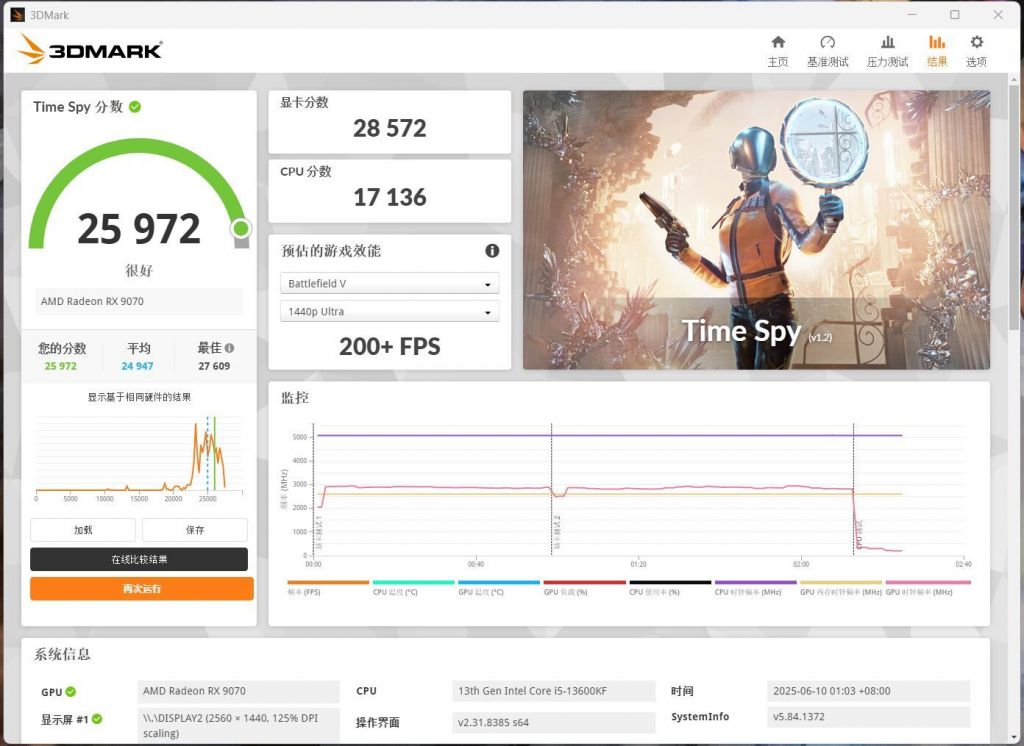The height and width of the screenshot is (746, 1024).
Task: Switch to the 监控 monitoring panel
Action: pyautogui.click(x=297, y=398)
